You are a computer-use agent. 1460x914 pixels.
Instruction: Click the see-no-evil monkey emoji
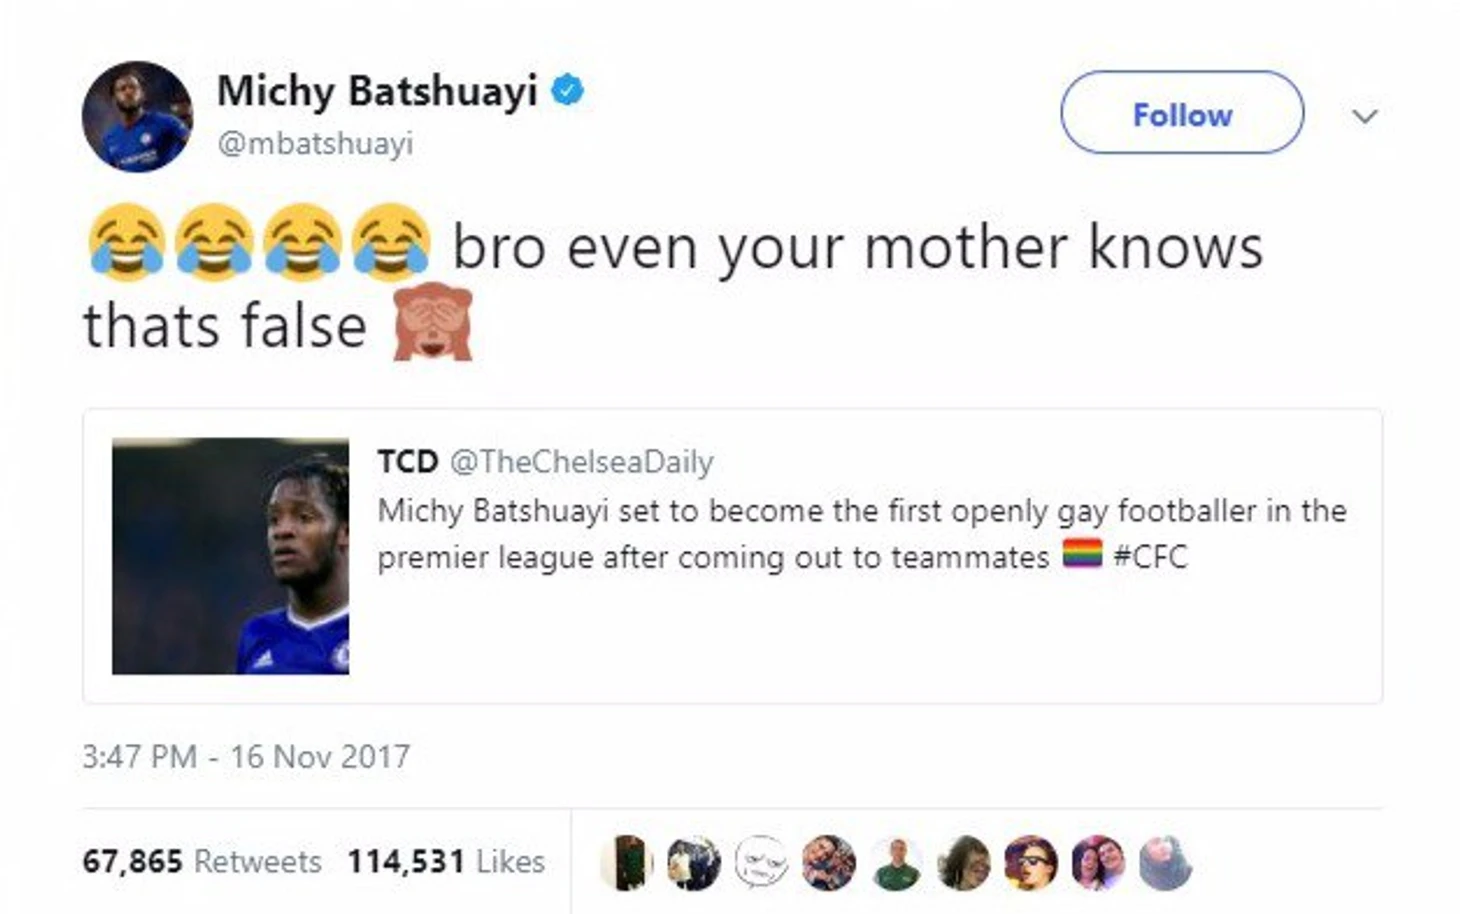(x=432, y=323)
